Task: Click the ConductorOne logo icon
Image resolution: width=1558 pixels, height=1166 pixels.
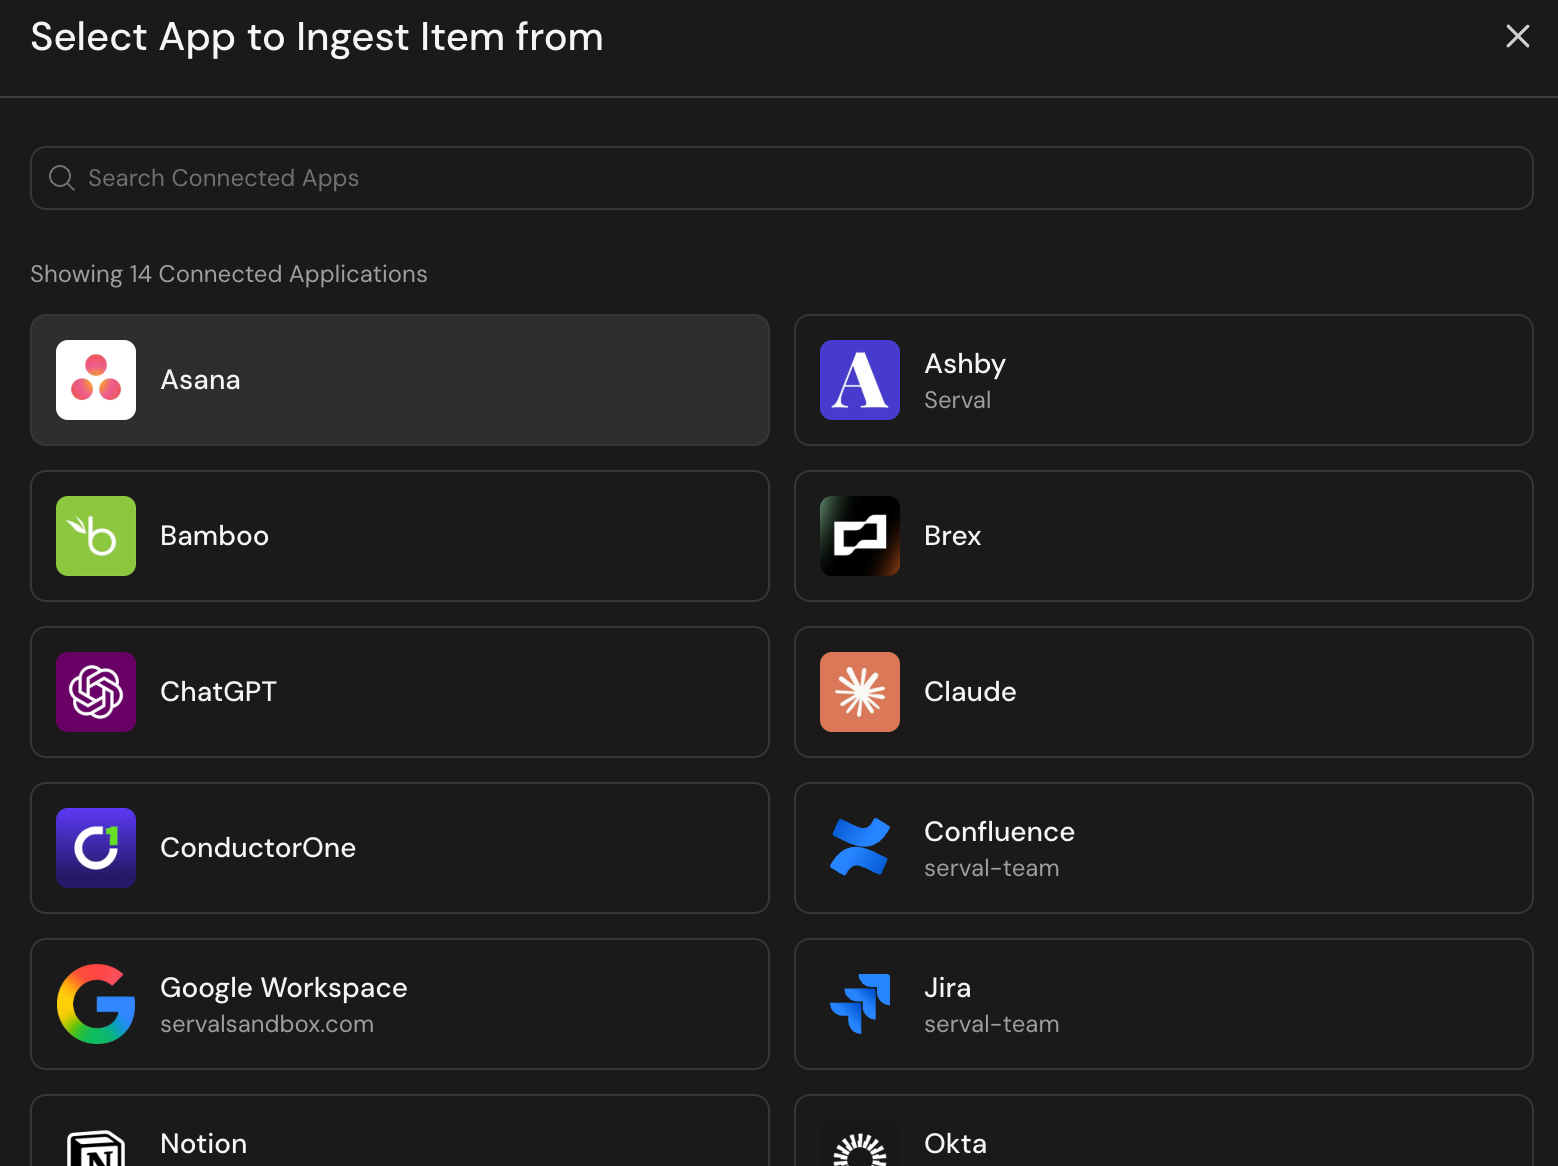Action: (96, 848)
